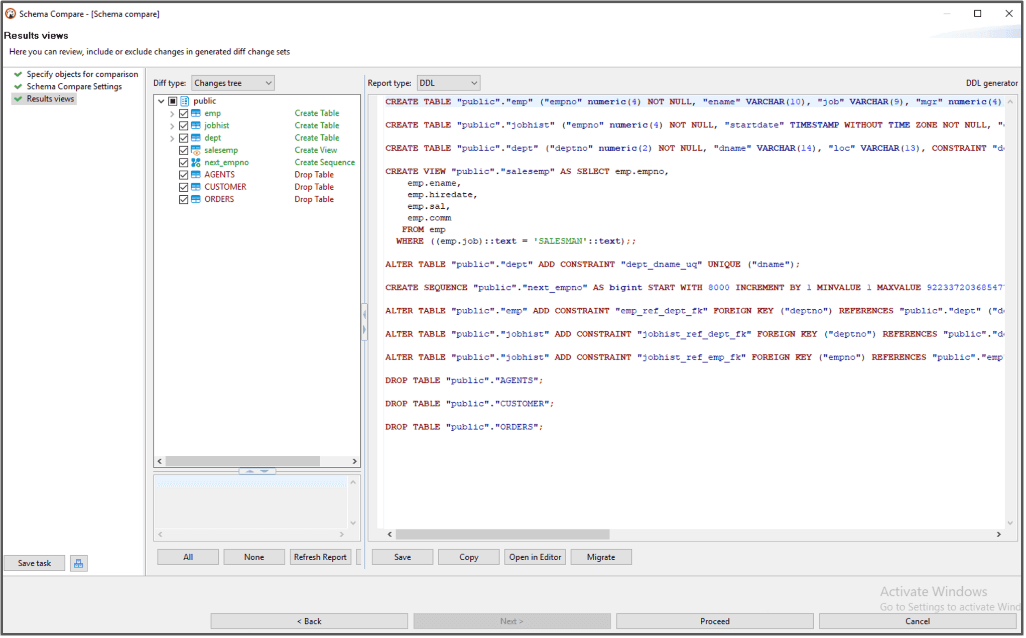
Task: Click the salesemp view icon
Action: pyautogui.click(x=196, y=150)
